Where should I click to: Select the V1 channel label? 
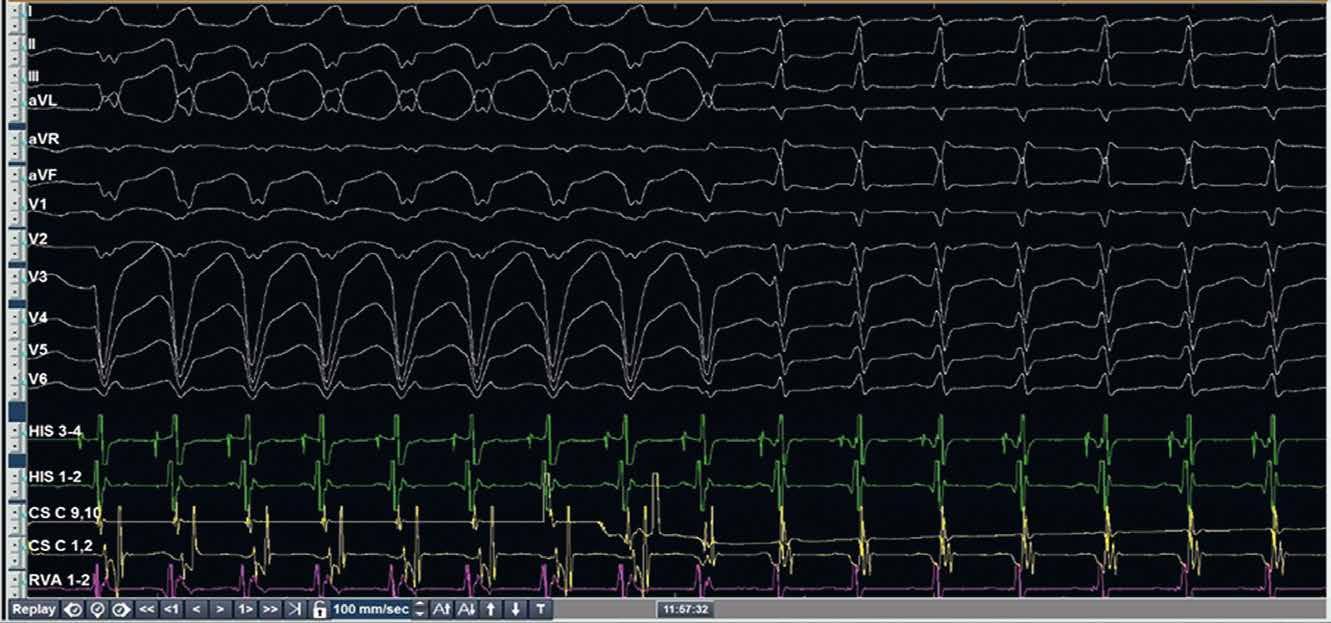[36, 204]
